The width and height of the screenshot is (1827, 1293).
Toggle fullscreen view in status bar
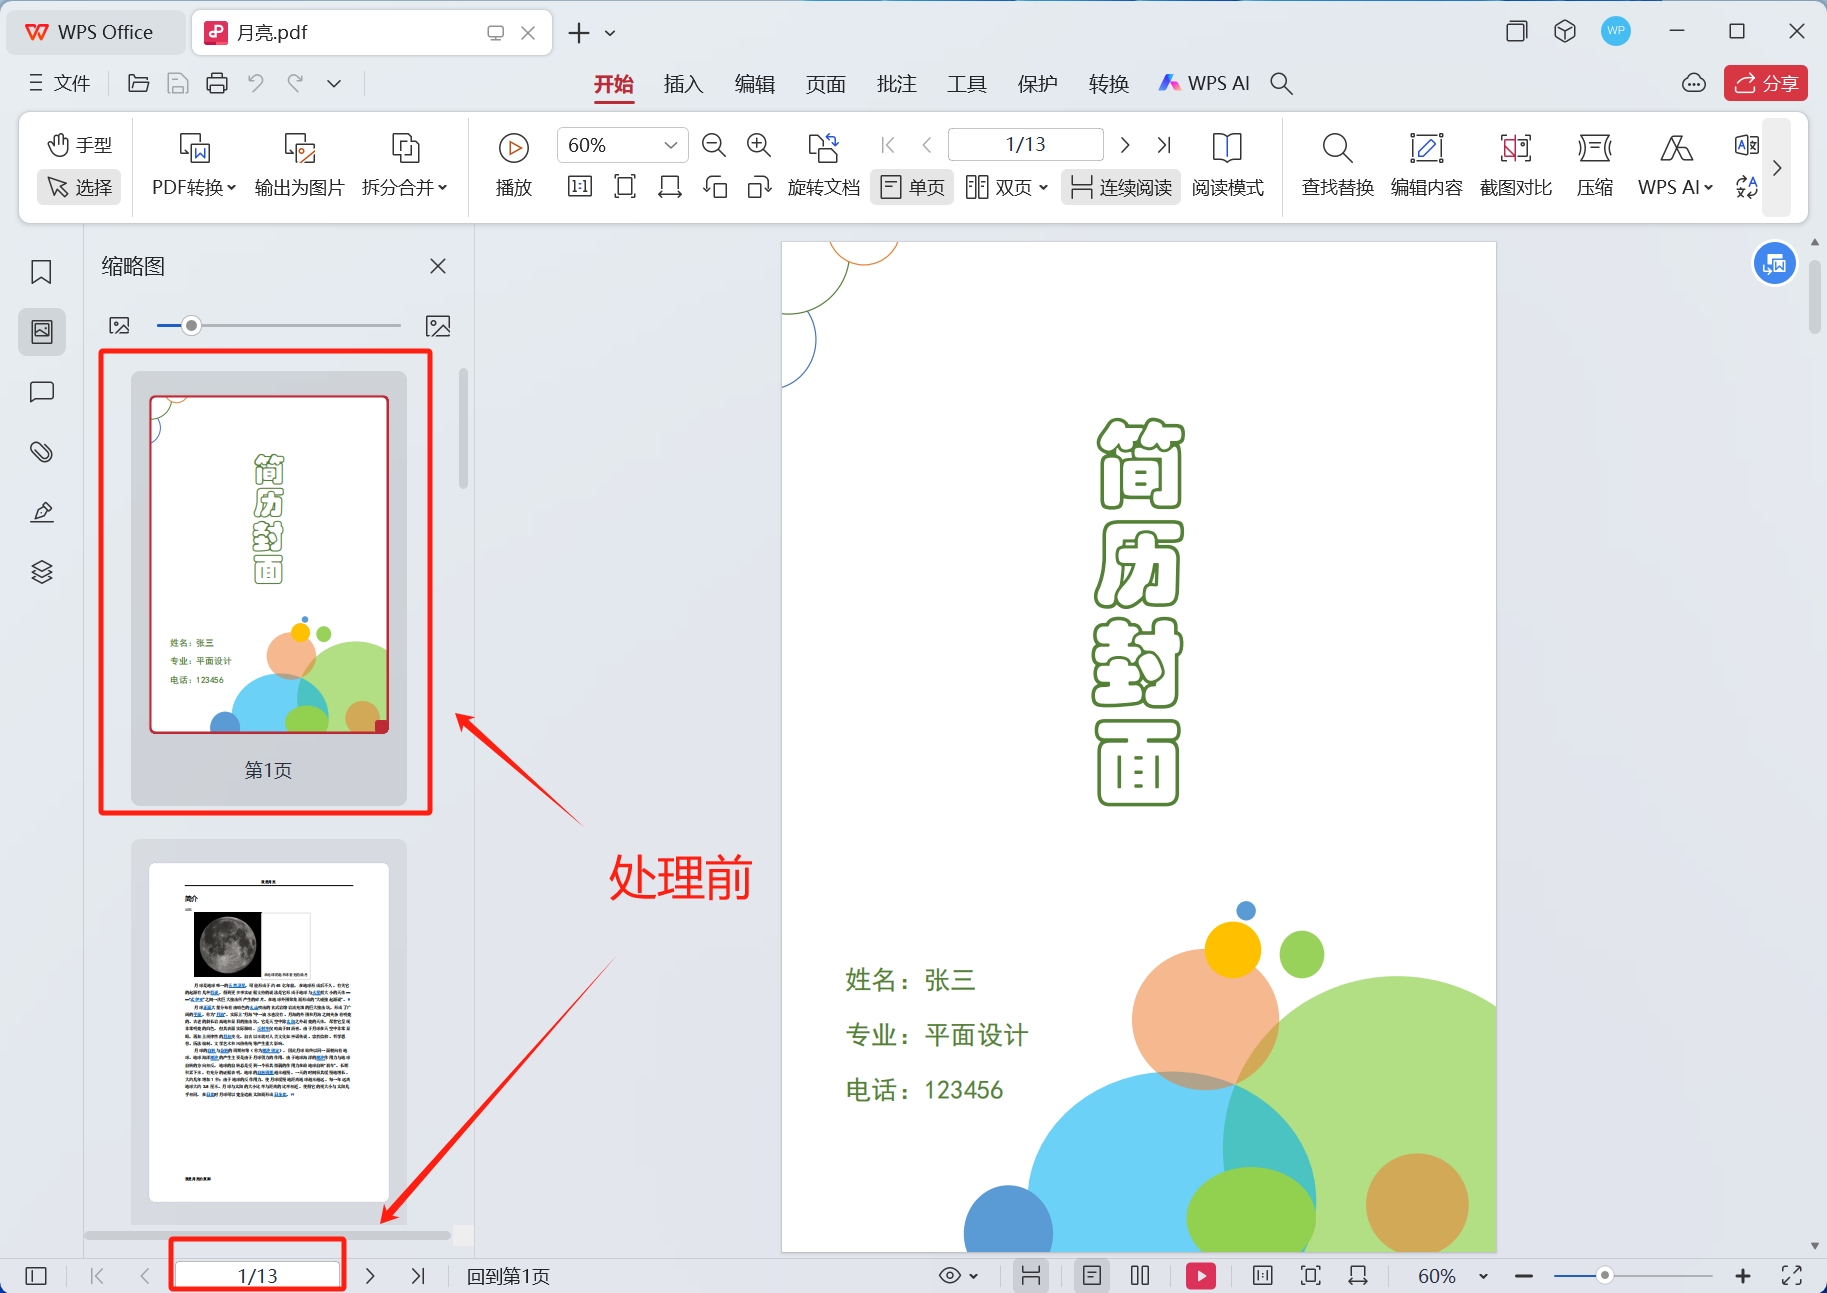pyautogui.click(x=1790, y=1275)
